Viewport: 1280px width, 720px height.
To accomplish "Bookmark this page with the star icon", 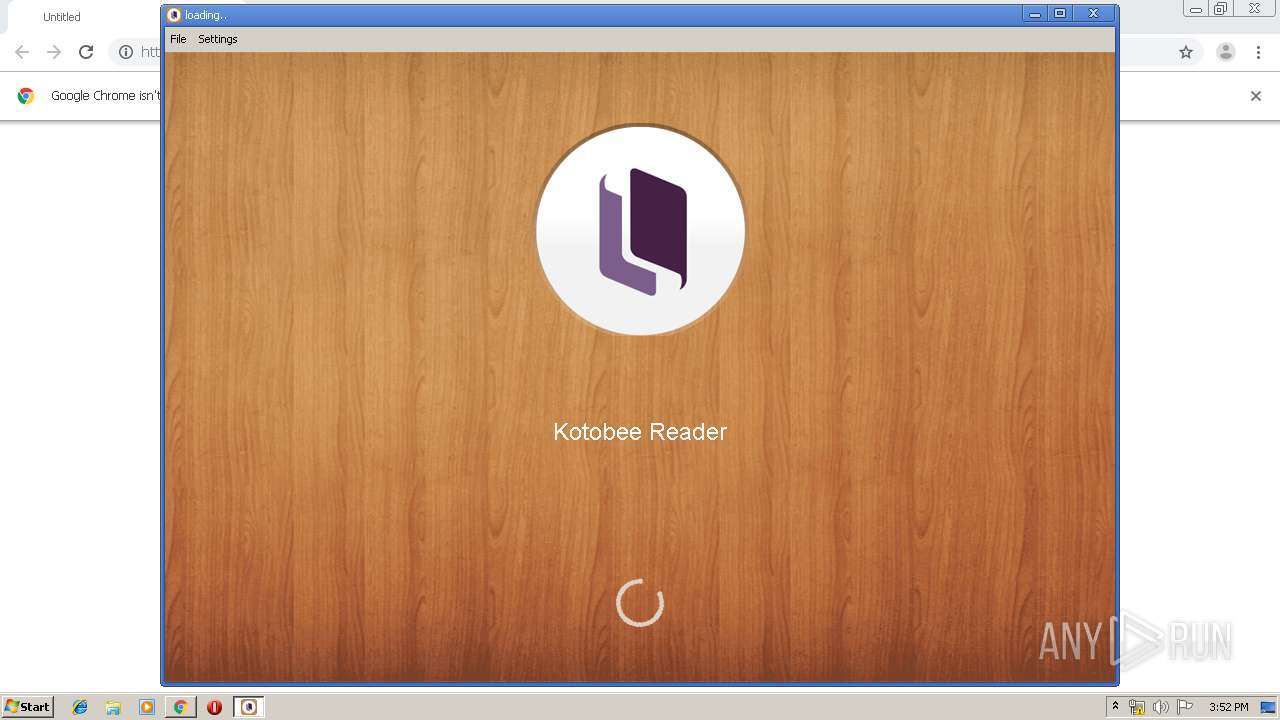I will [x=1186, y=52].
